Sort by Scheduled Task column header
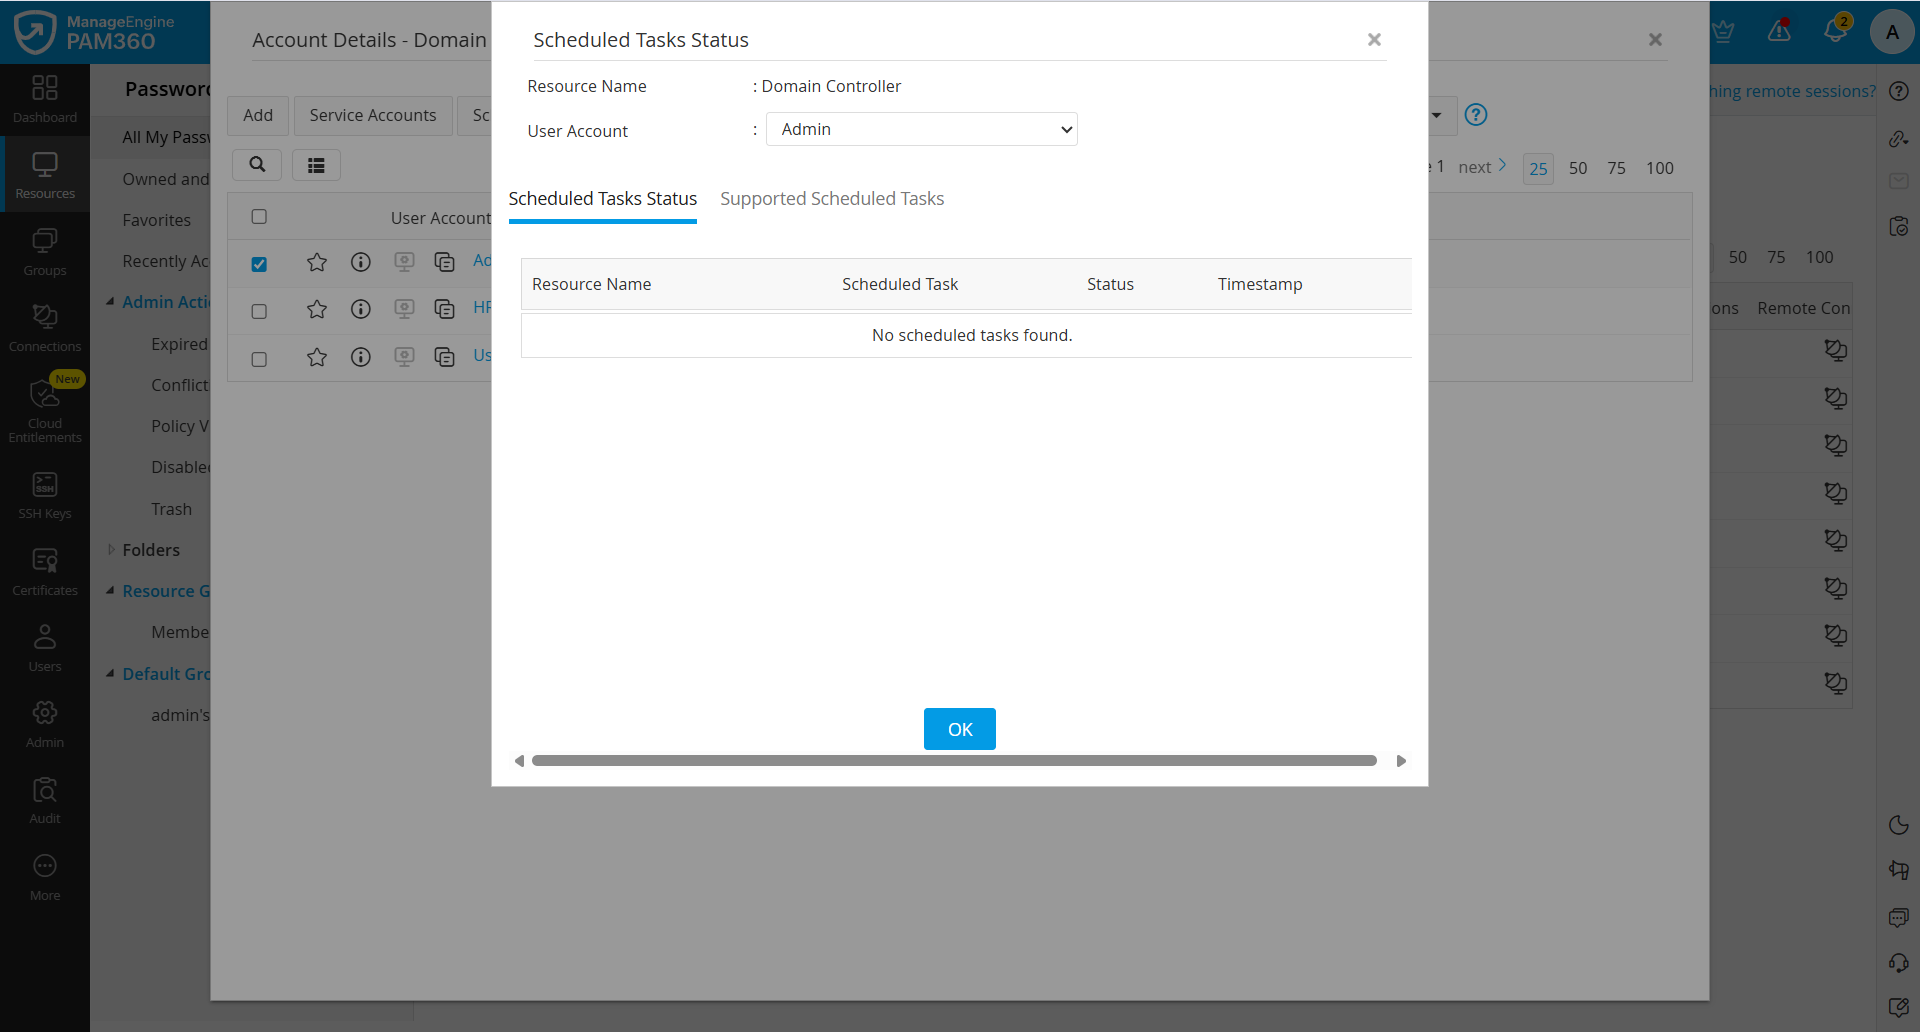The image size is (1920, 1032). [x=900, y=284]
